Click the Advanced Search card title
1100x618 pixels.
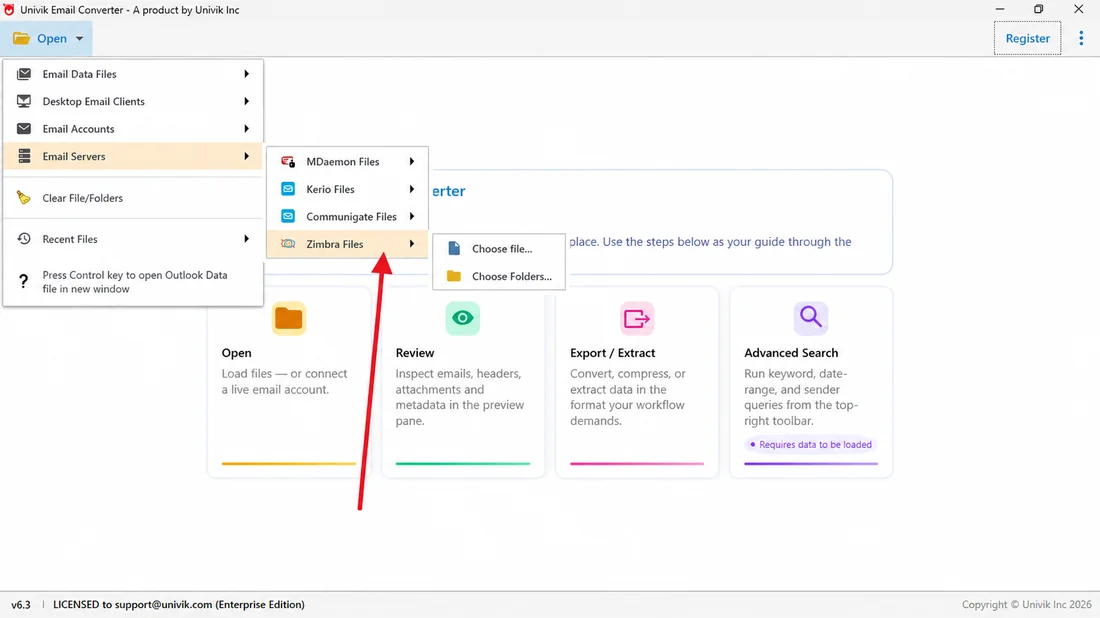pos(791,353)
